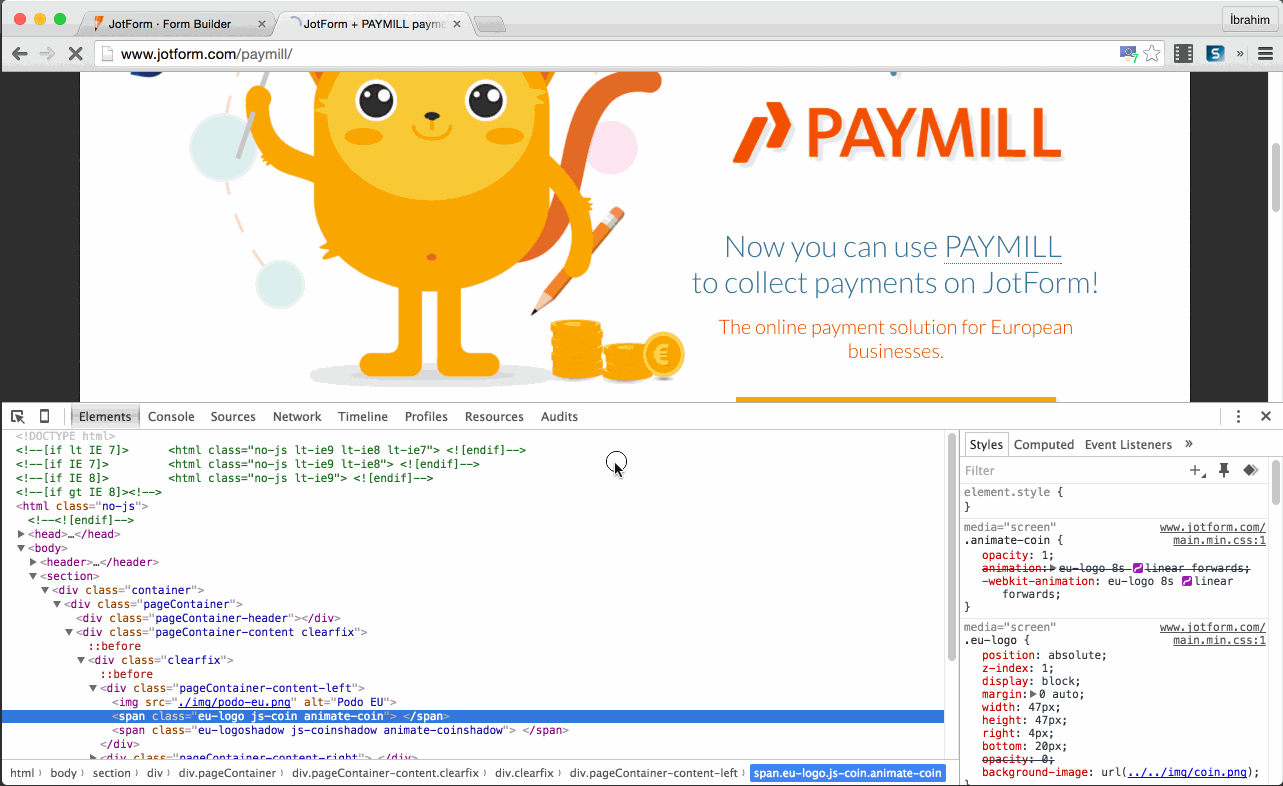
Task: Open main.min.css:1 link for .animate-coin rule
Action: 1219,541
